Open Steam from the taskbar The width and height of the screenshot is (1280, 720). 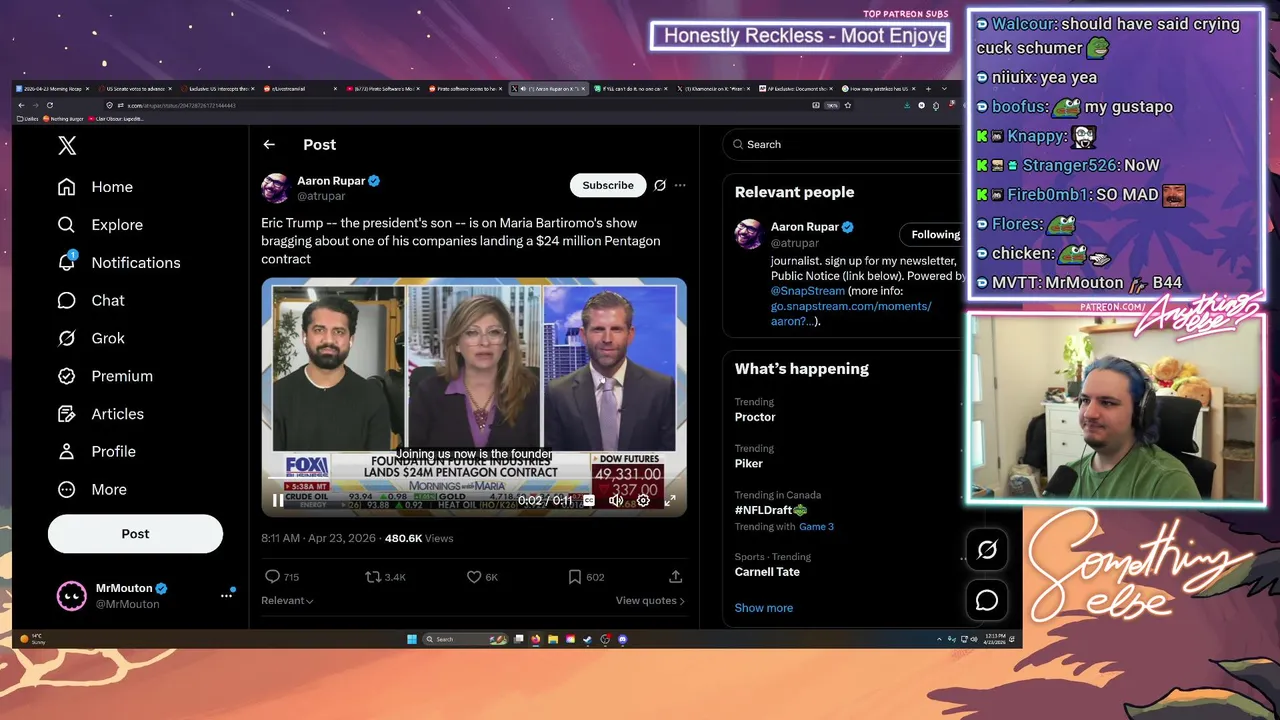click(588, 639)
